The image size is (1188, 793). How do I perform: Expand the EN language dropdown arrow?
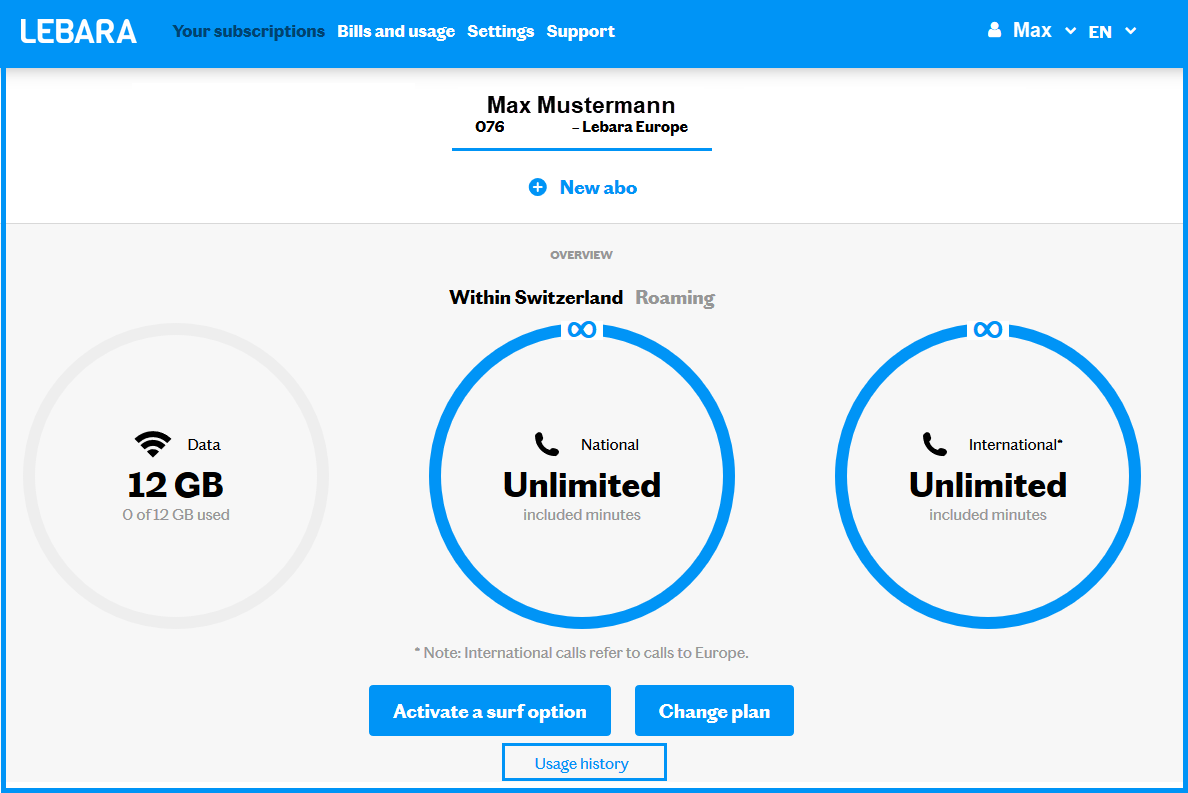[x=1130, y=31]
